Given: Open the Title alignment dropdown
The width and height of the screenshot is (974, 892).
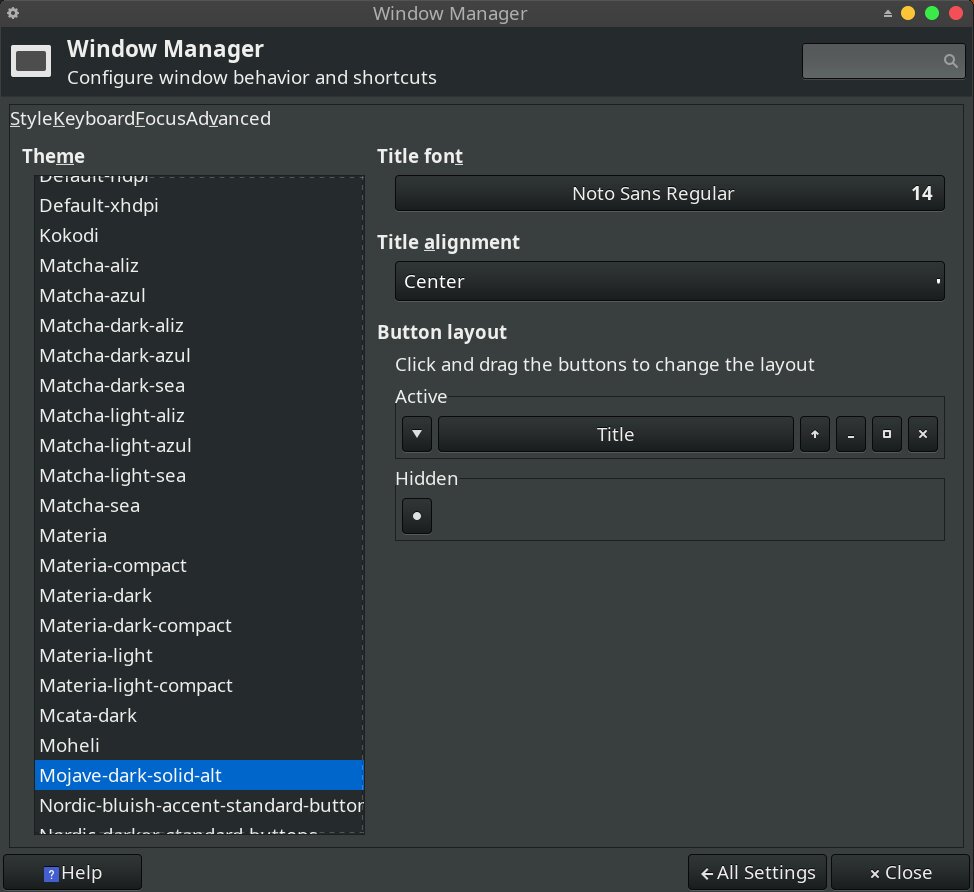Looking at the screenshot, I should pyautogui.click(x=669, y=282).
